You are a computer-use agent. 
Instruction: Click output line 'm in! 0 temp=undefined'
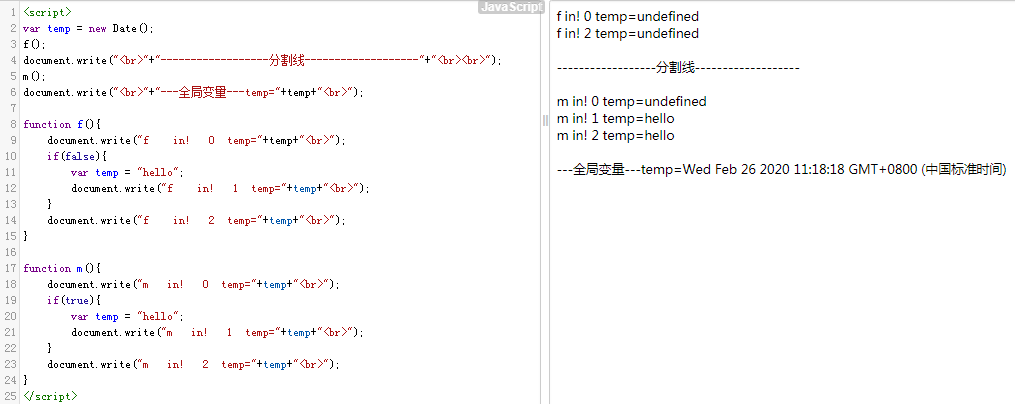631,102
